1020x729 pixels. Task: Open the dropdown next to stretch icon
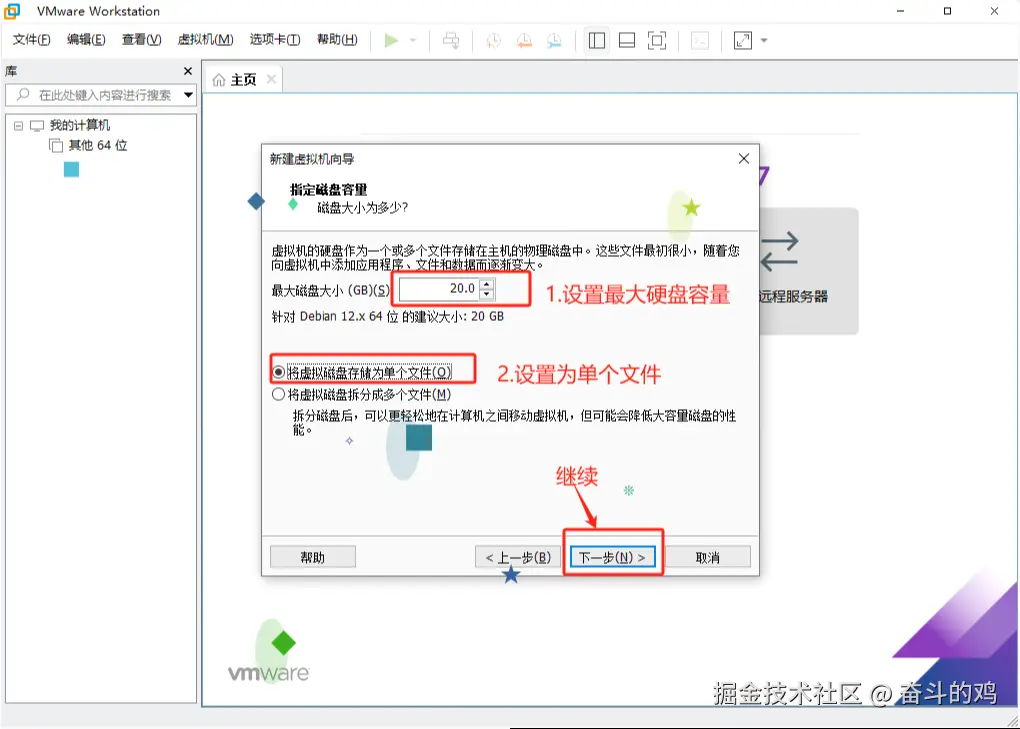(764, 40)
